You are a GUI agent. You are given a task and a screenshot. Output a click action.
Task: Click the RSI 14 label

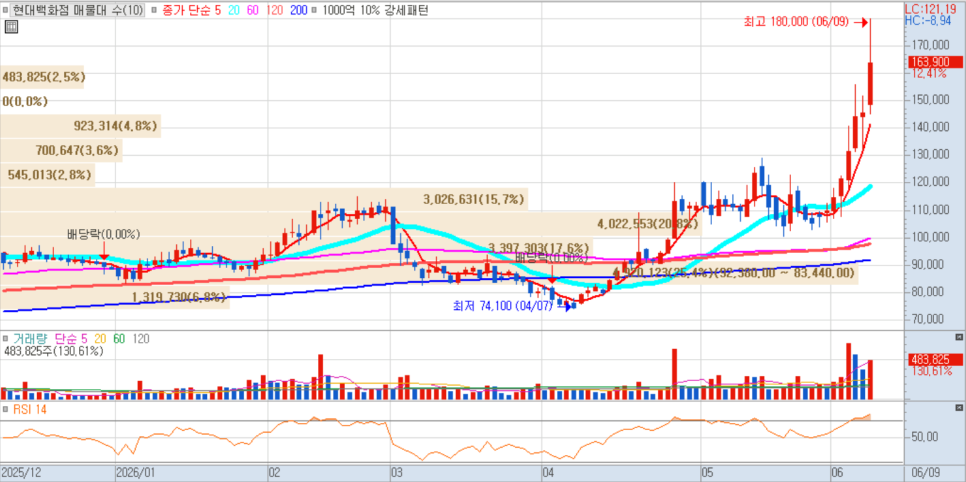29,409
